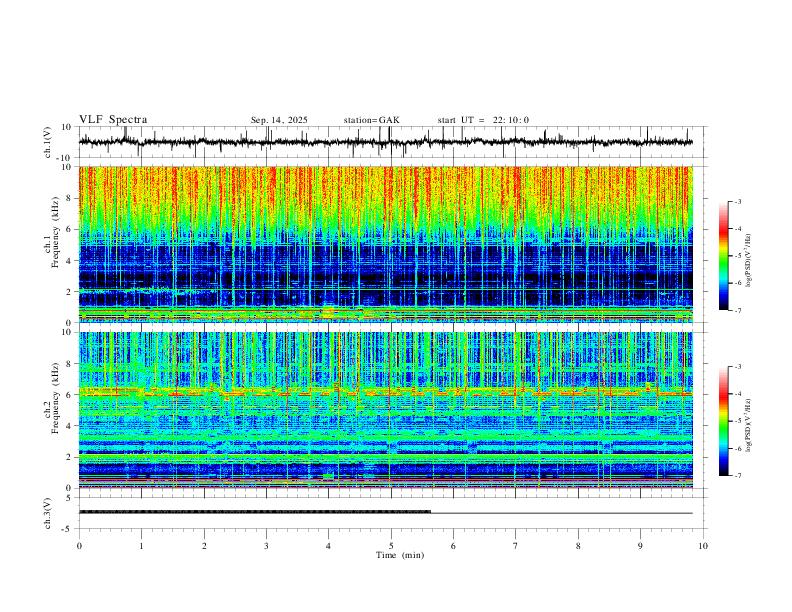Click time axis tick label "5"
The width and height of the screenshot is (792, 612).
point(391,546)
